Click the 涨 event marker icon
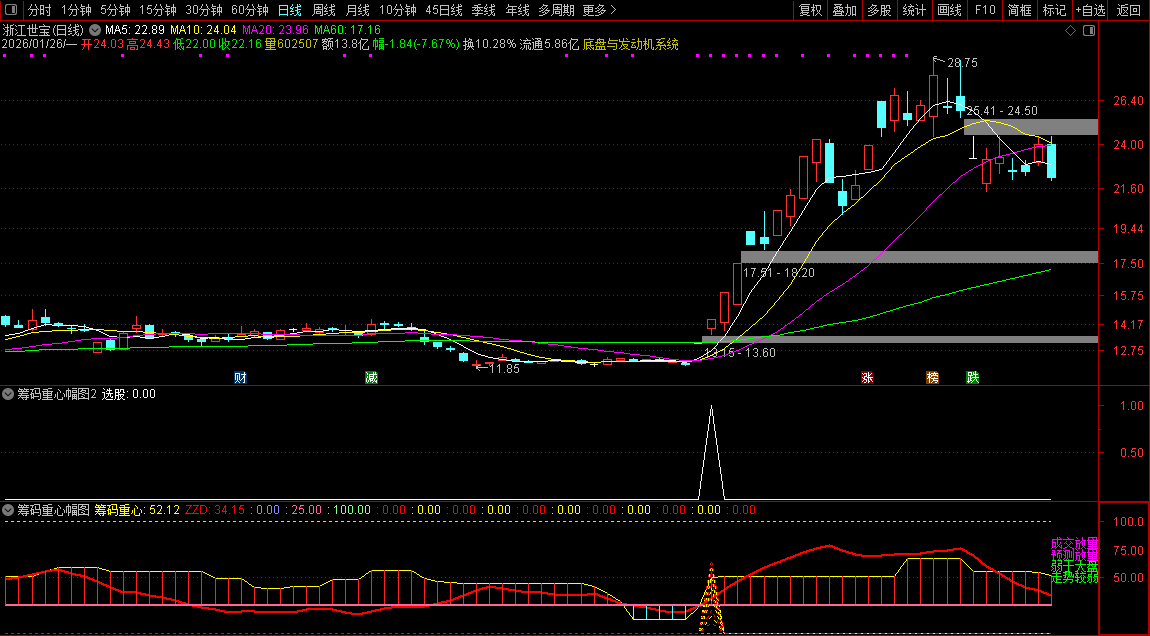The height and width of the screenshot is (636, 1150). (x=867, y=378)
